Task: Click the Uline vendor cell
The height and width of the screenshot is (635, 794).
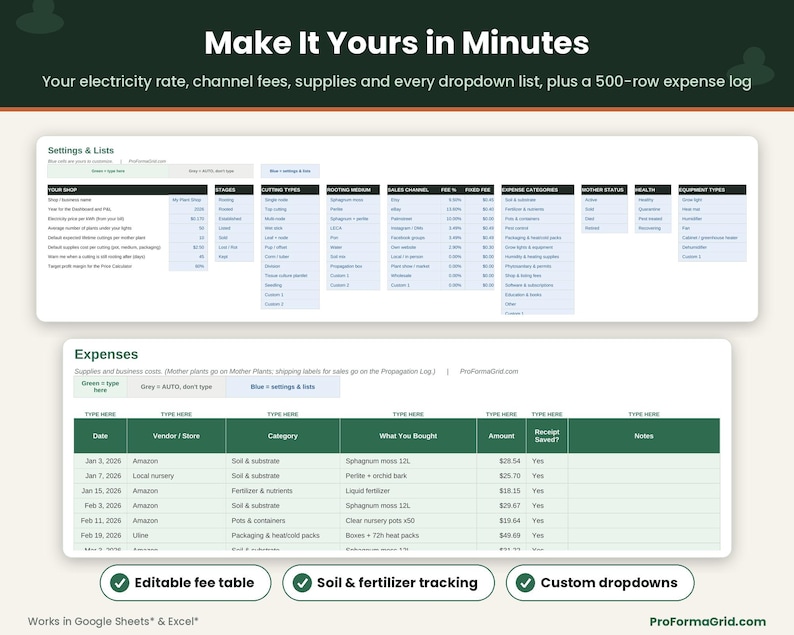Action: coord(176,535)
